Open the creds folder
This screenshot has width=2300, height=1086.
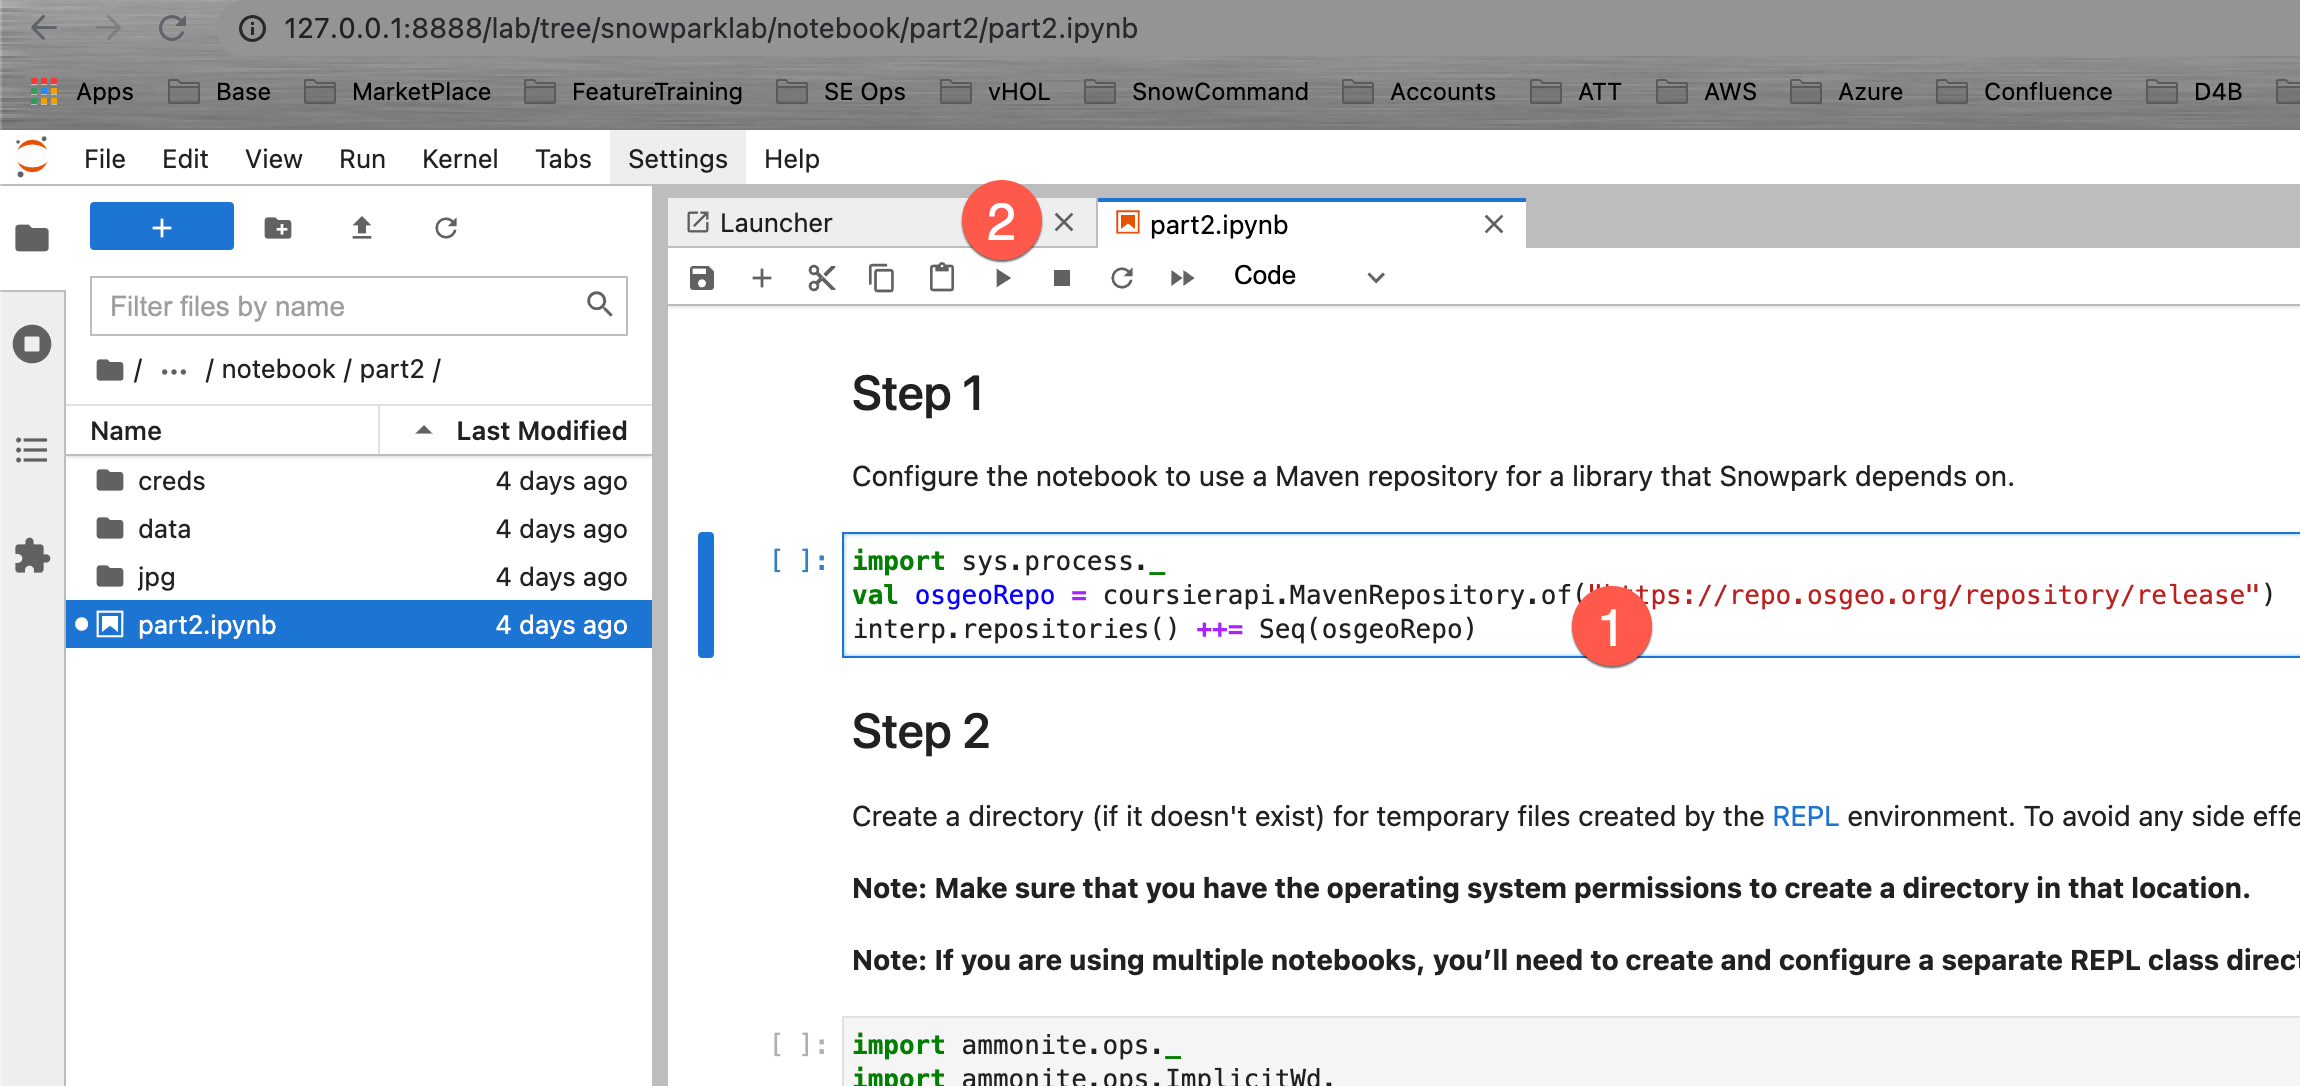tap(171, 481)
